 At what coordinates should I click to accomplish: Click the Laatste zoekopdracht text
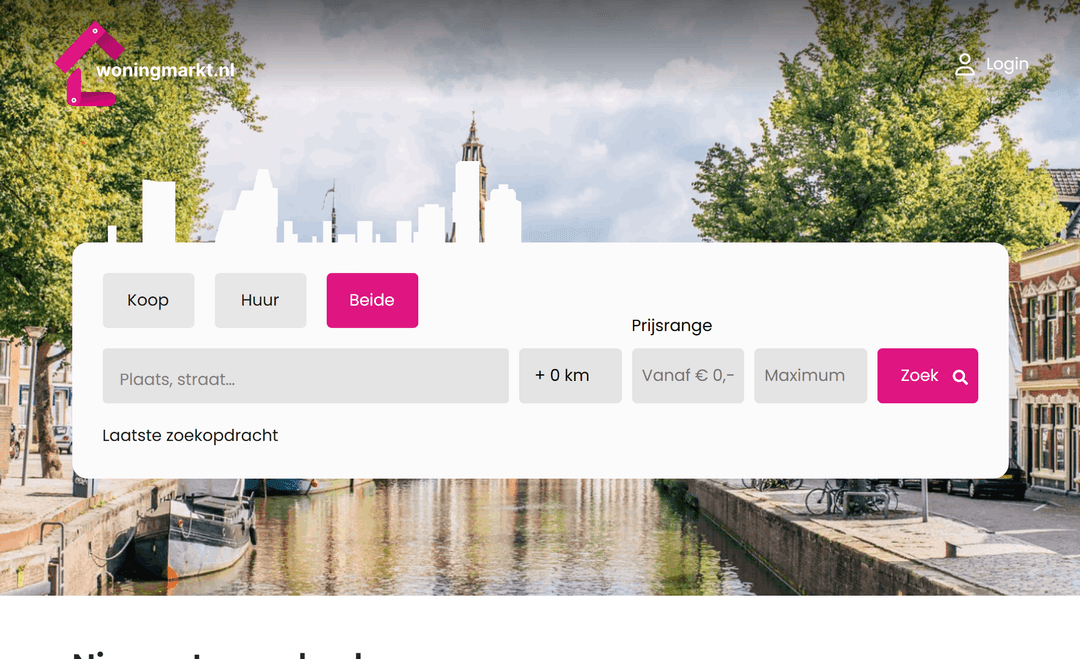pos(190,436)
